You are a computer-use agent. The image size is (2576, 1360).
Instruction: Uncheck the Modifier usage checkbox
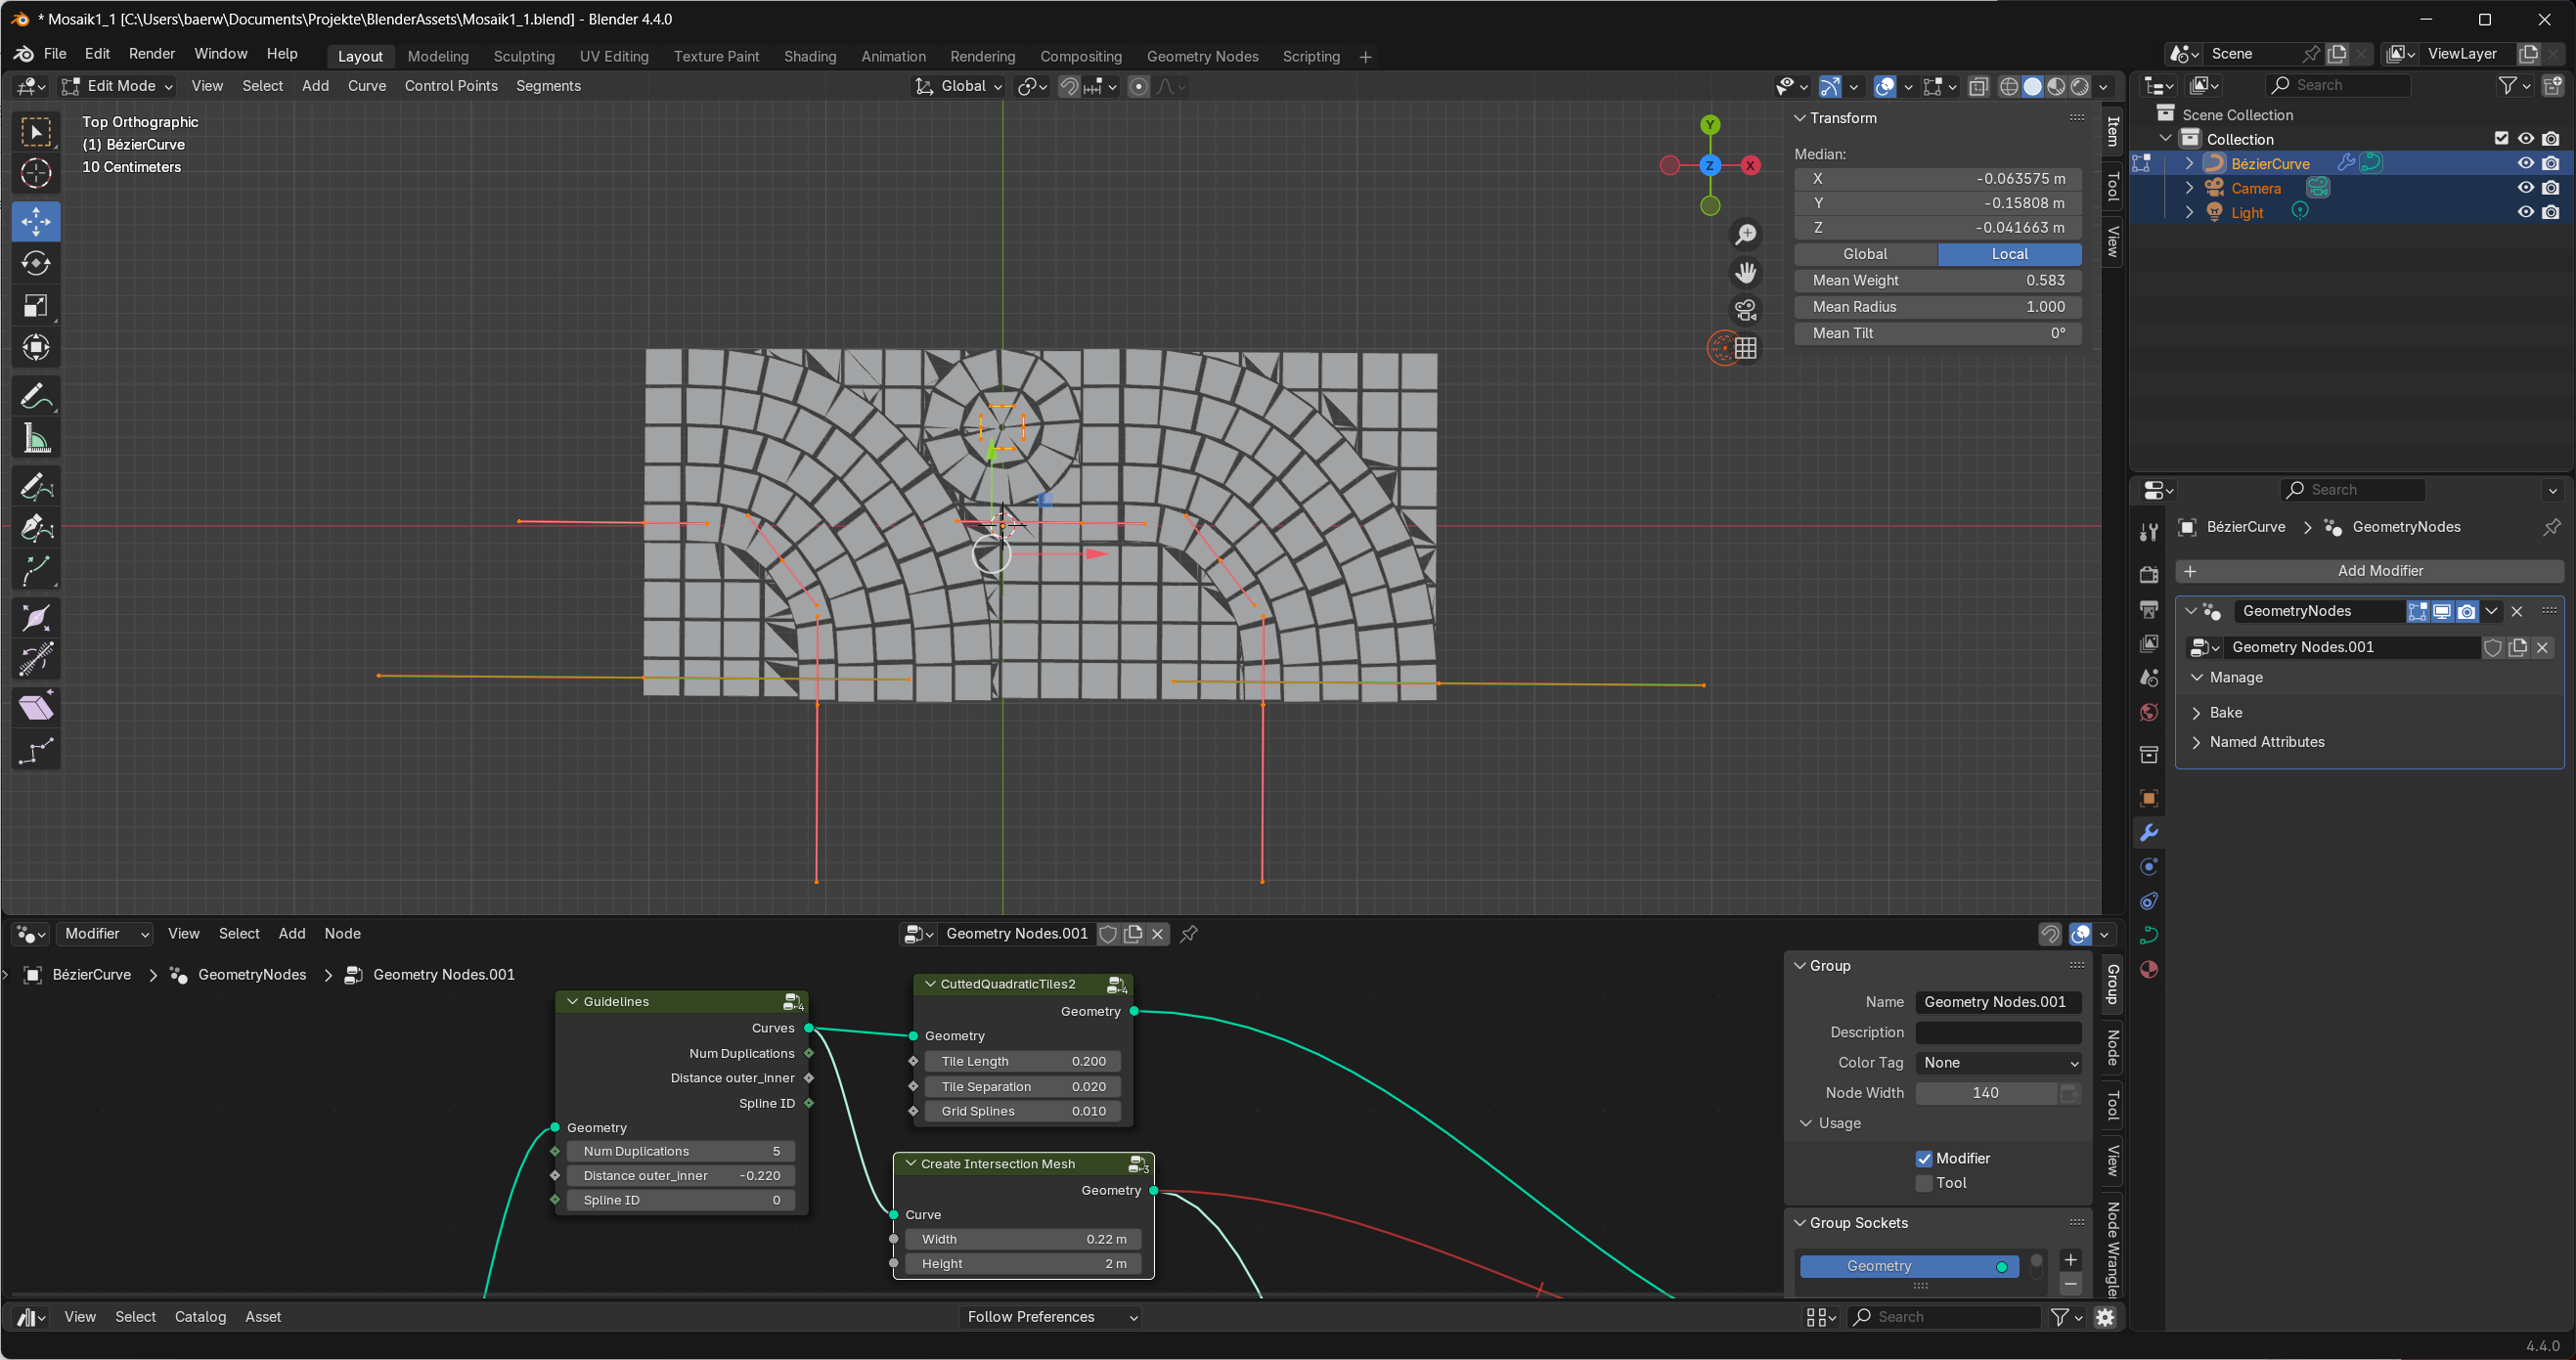1924,1159
